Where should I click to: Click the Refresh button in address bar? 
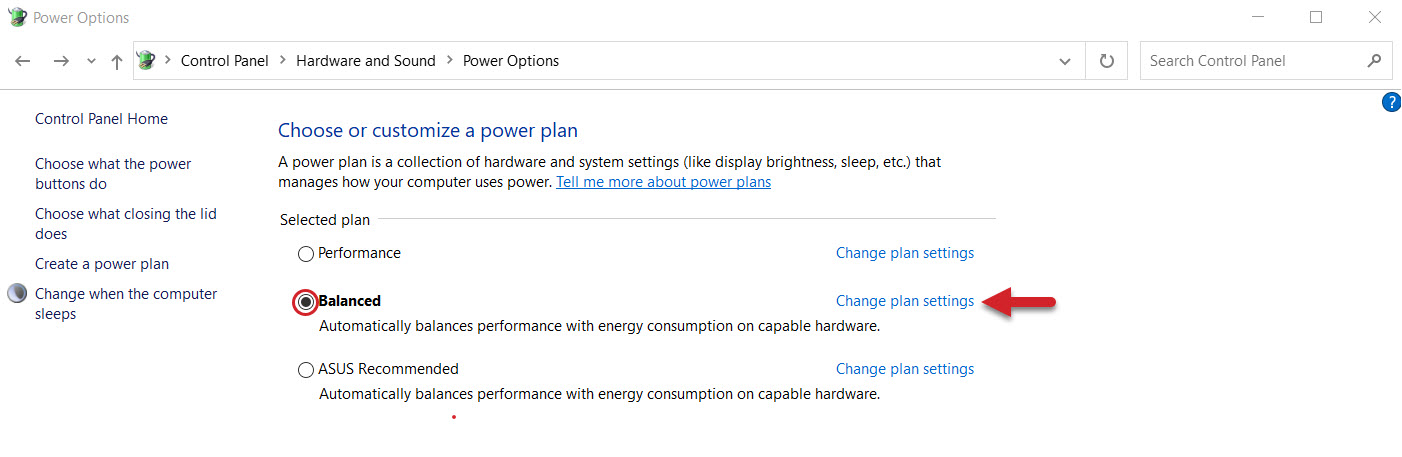pos(1106,61)
